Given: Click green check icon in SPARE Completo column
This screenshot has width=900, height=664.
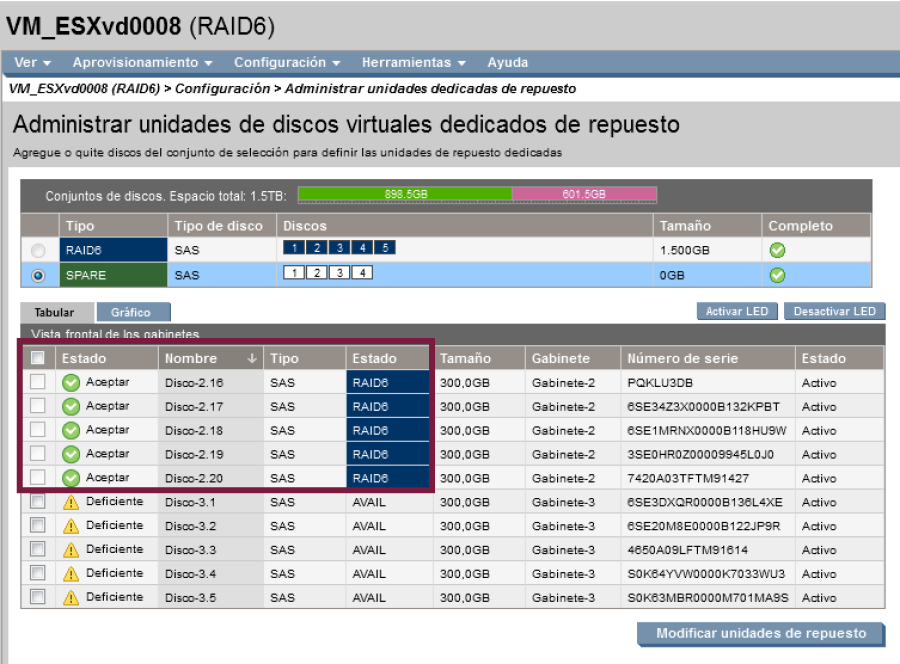Looking at the screenshot, I should click(777, 275).
